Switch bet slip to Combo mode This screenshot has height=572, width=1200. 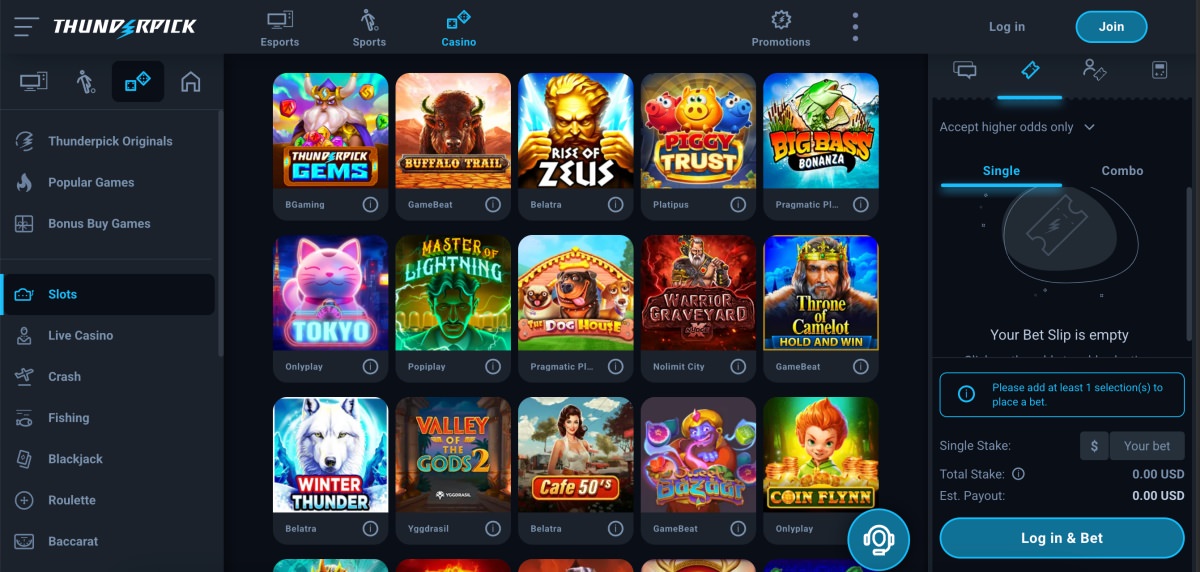[1122, 171]
